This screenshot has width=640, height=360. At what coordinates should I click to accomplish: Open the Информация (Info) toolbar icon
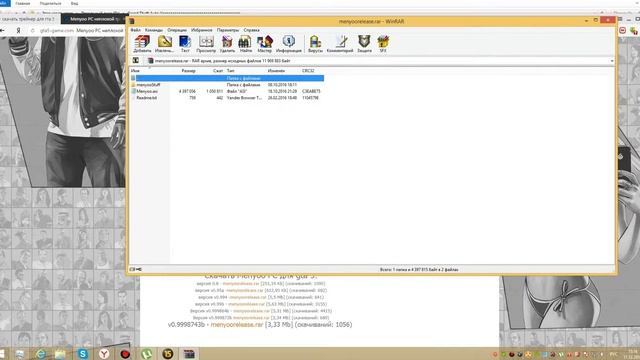[289, 44]
